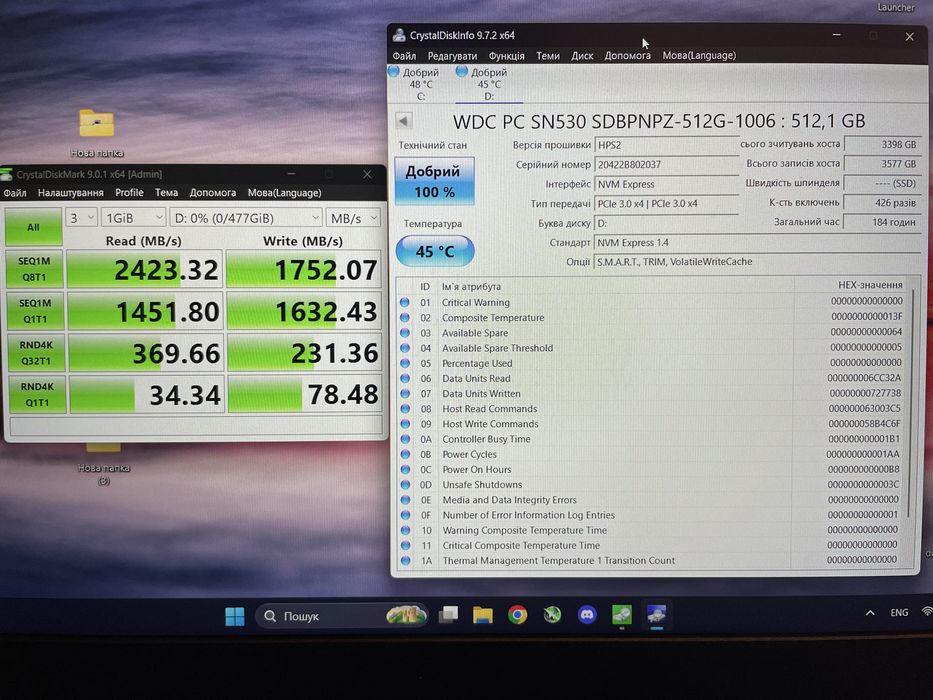This screenshot has height=700, width=933.
Task: Click the serial number field 20422B802037
Action: (x=666, y=165)
